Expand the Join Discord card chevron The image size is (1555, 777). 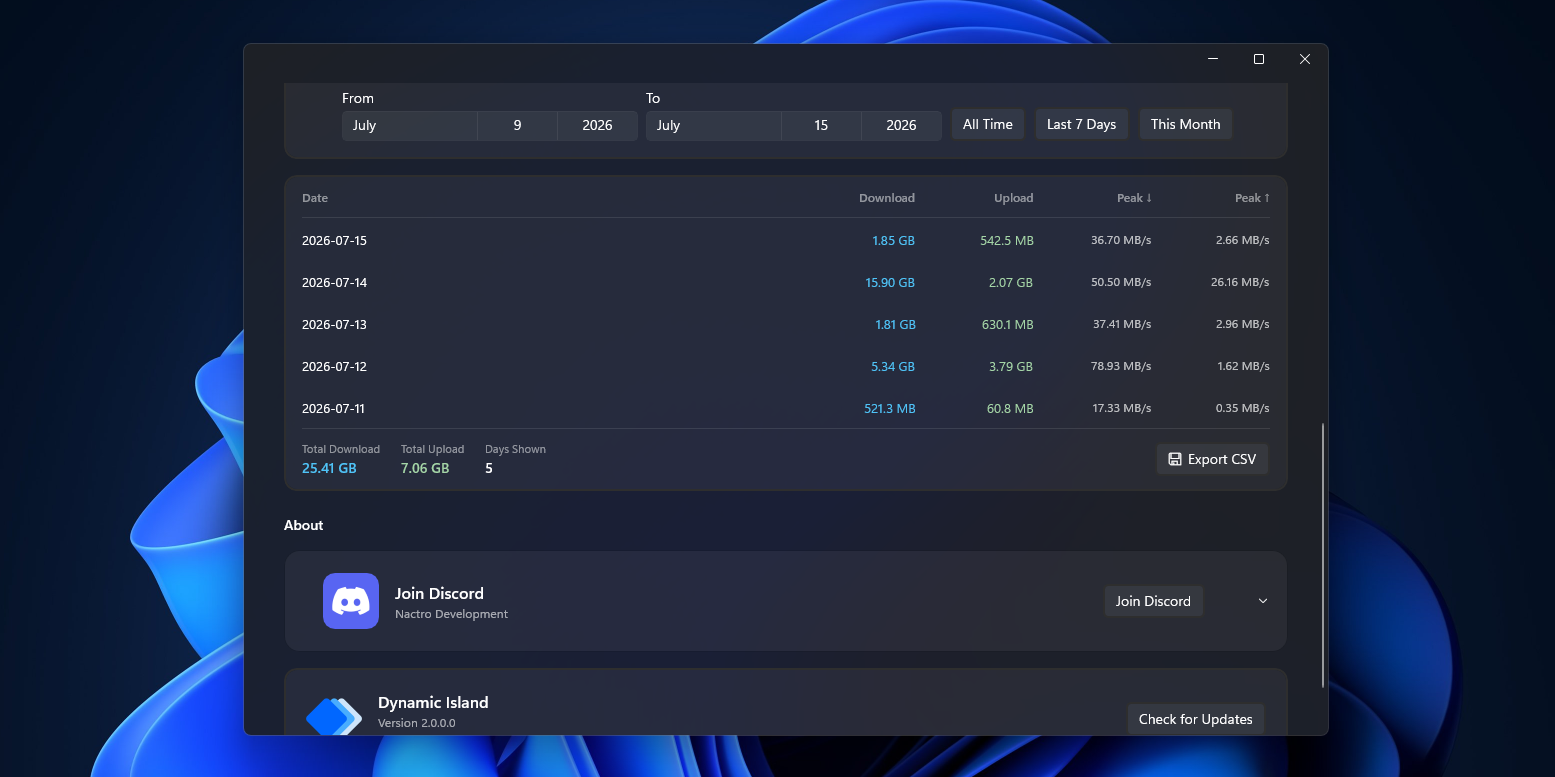(1263, 601)
